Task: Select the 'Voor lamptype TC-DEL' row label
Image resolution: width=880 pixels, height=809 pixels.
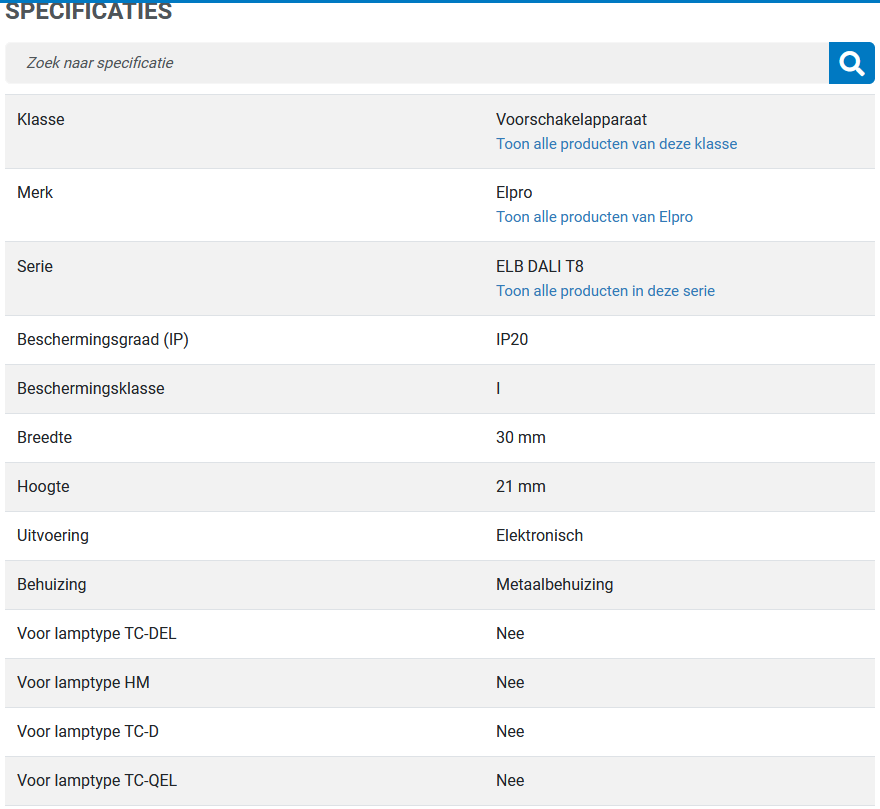Action: [97, 633]
